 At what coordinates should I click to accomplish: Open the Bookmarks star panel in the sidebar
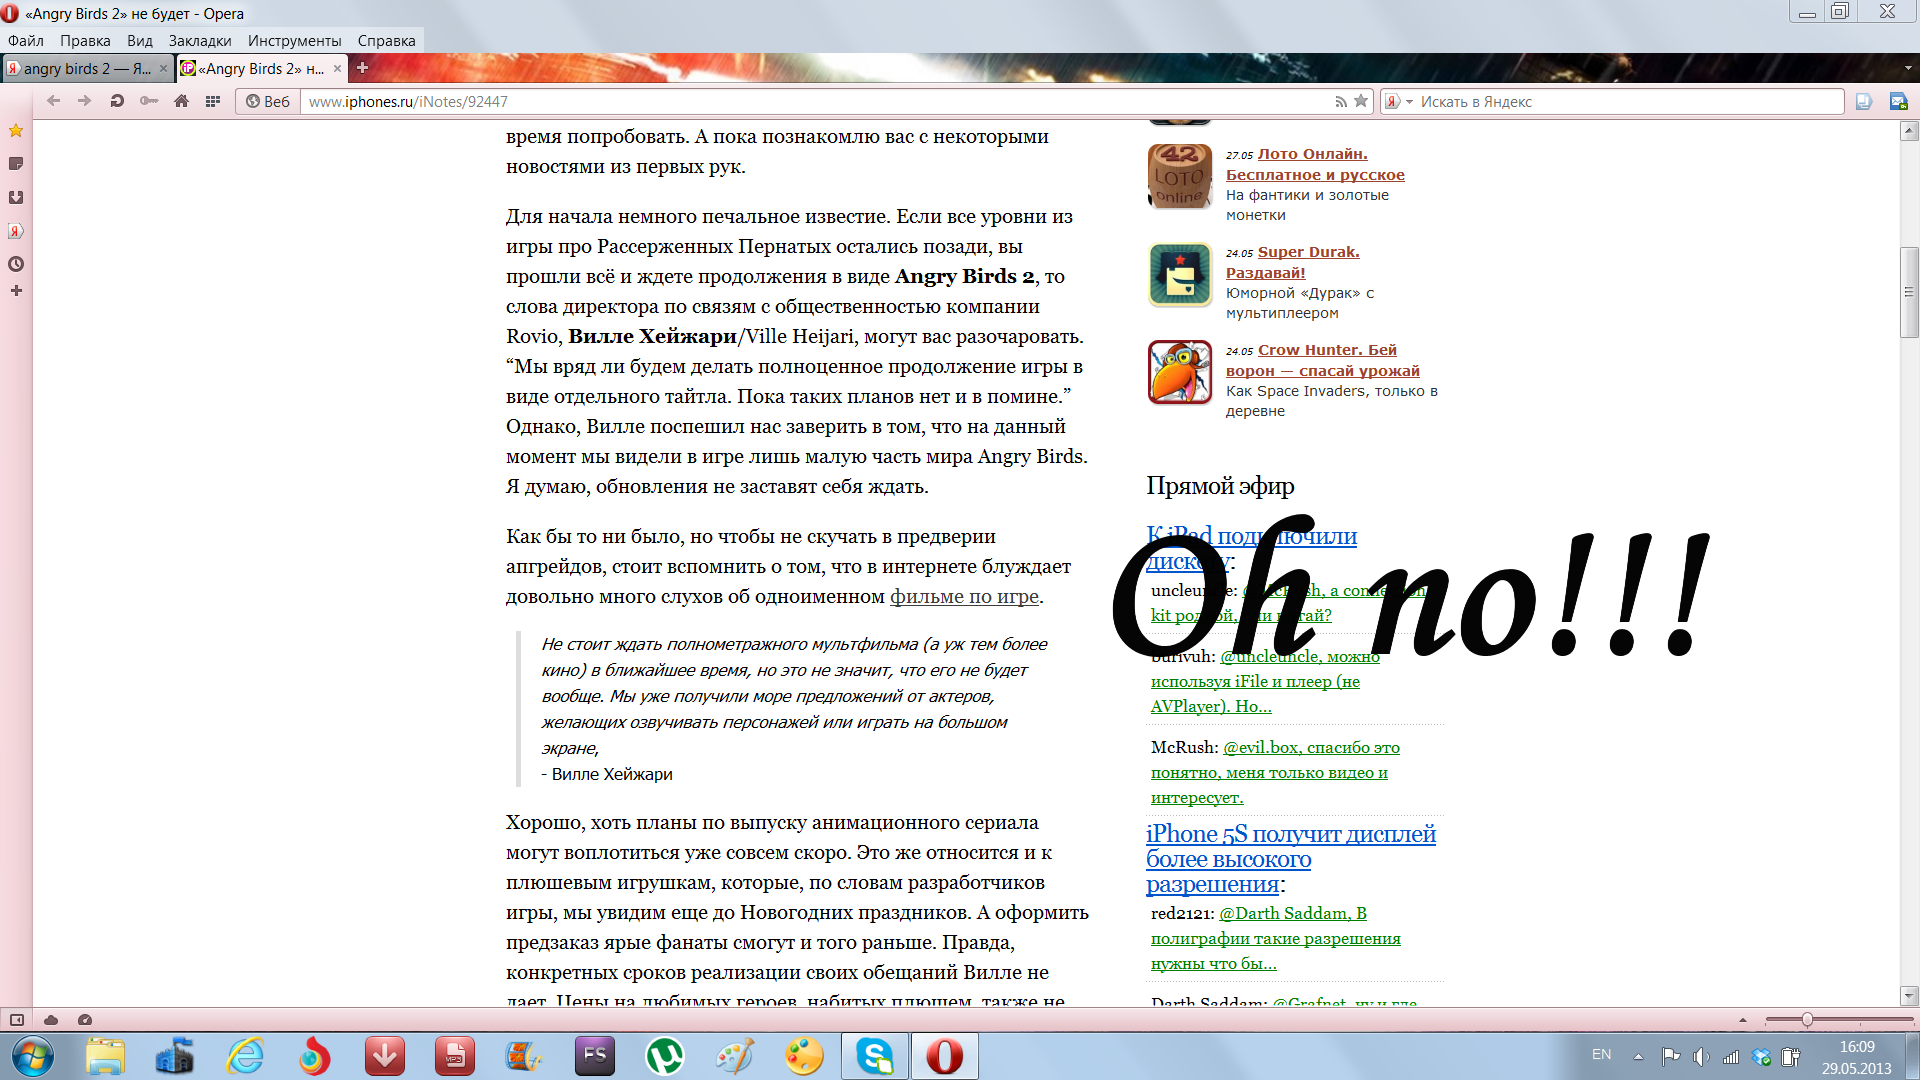pyautogui.click(x=16, y=131)
